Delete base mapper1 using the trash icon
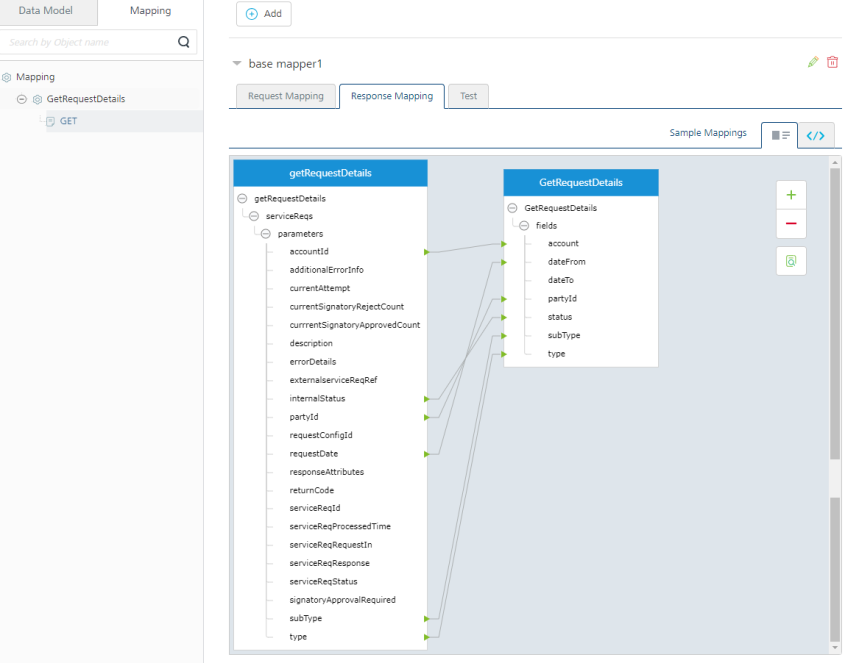This screenshot has height=663, width=845. [x=832, y=62]
